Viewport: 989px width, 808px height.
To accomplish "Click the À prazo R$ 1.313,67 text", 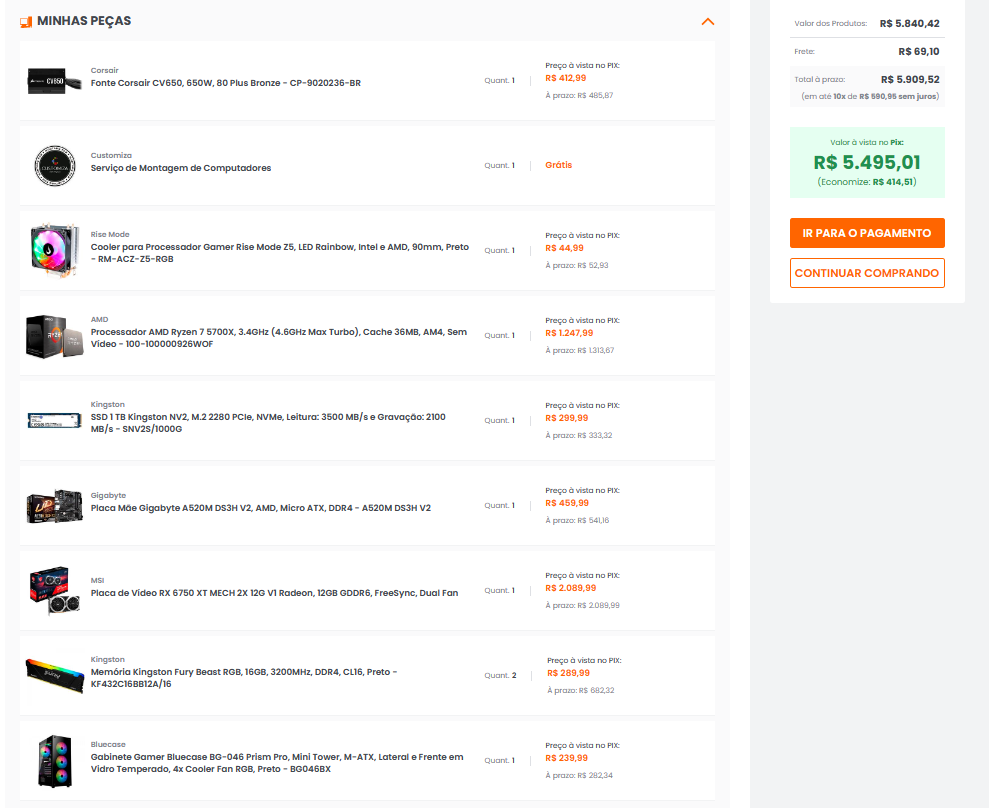I will pos(580,351).
